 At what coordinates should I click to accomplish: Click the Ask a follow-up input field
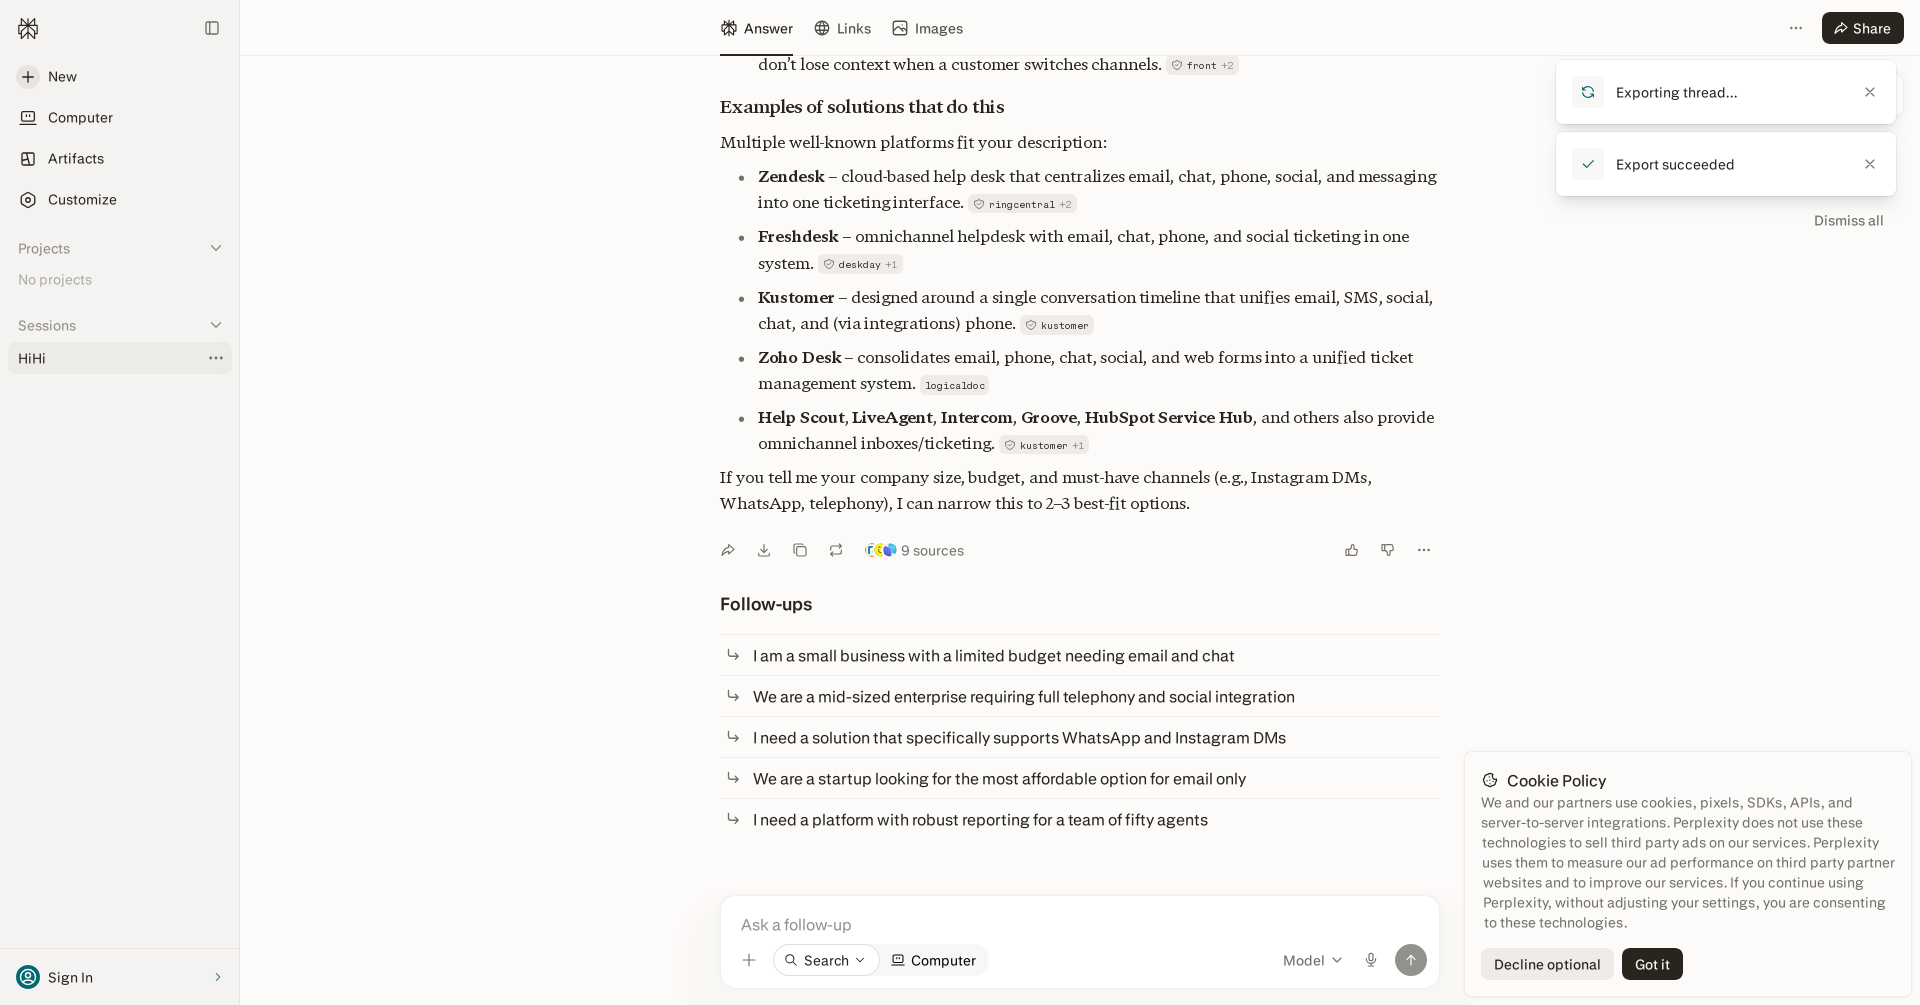(1079, 924)
